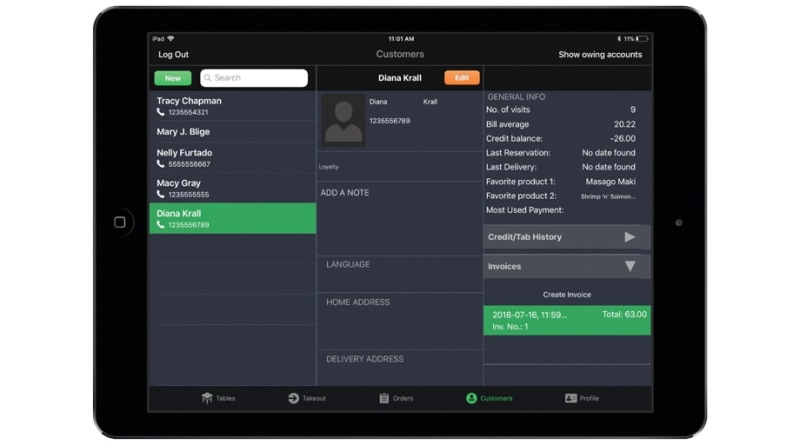Open the Takeout tab icon
Screen dimensions: 800x445
(293, 398)
